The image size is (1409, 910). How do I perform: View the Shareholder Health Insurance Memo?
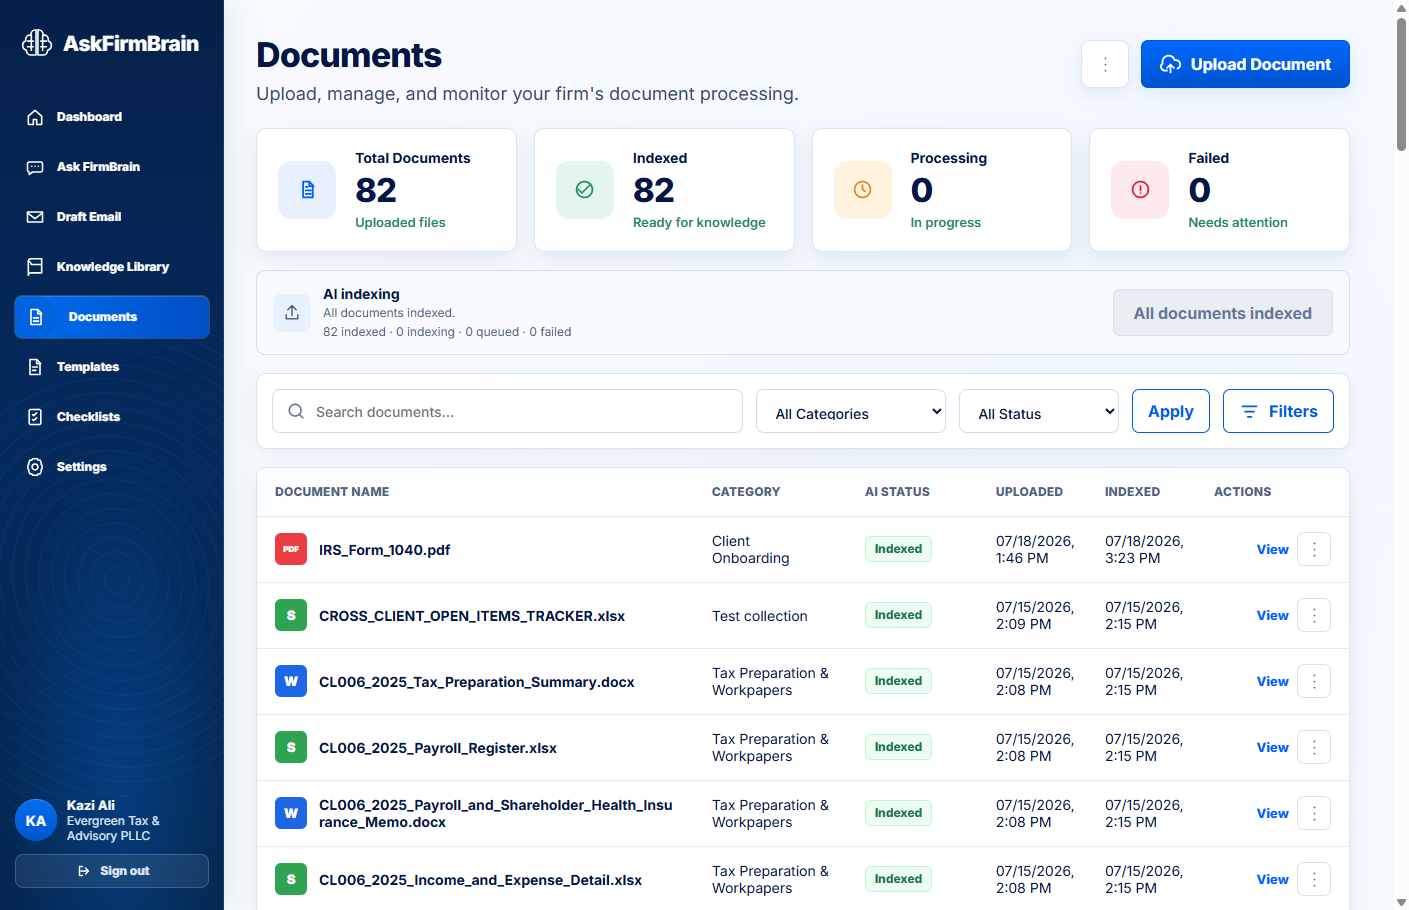[1272, 813]
